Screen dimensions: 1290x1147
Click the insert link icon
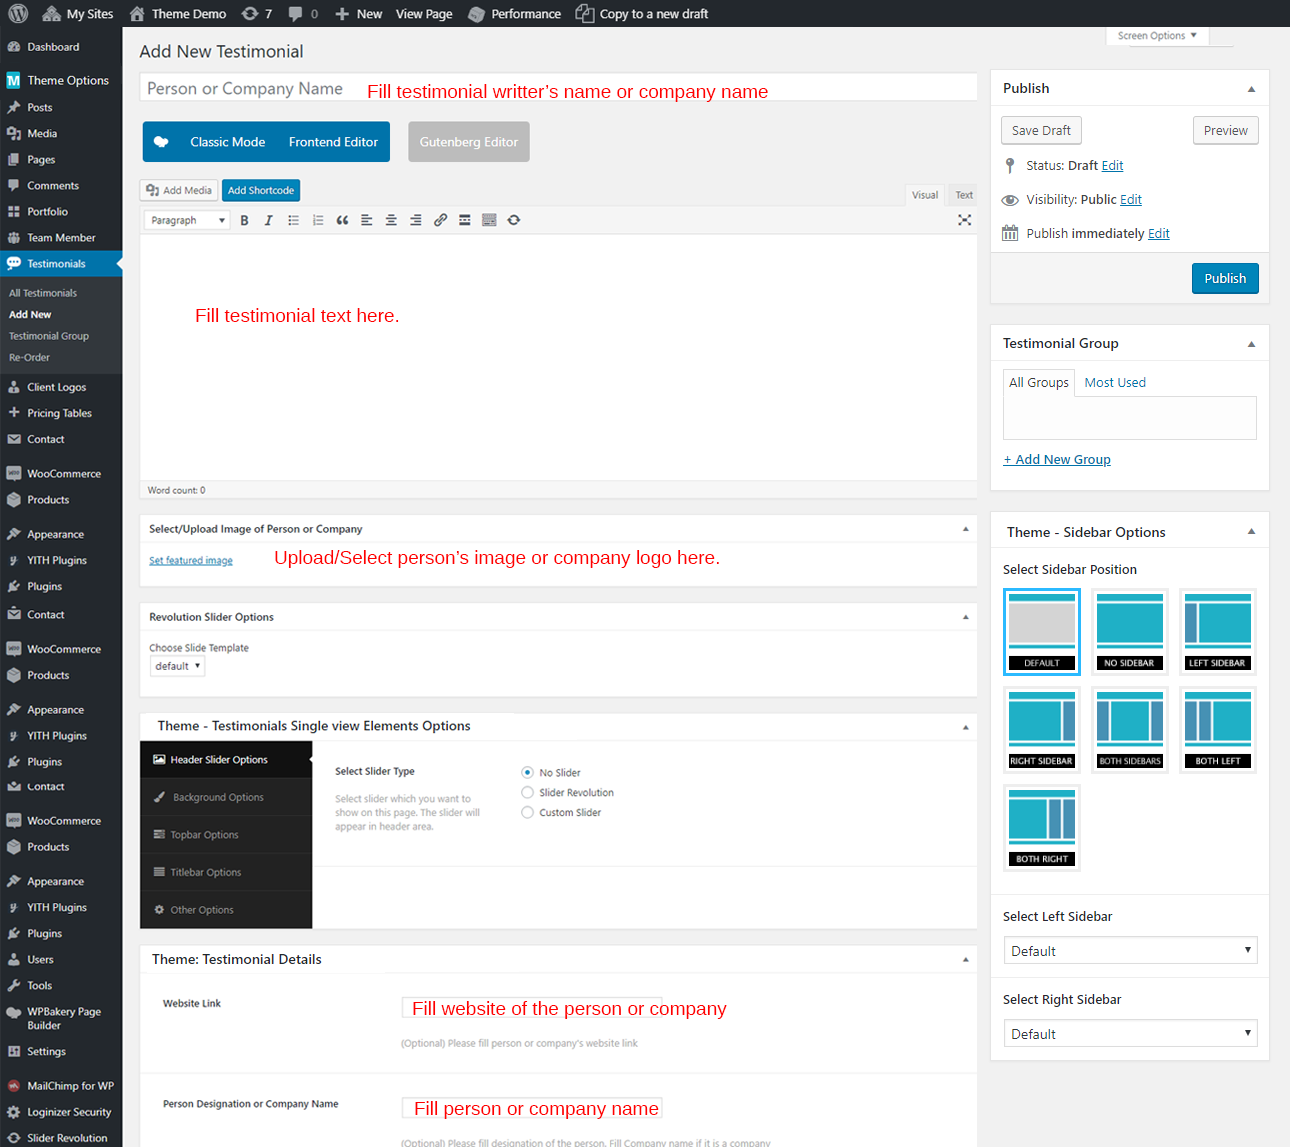pyautogui.click(x=440, y=220)
